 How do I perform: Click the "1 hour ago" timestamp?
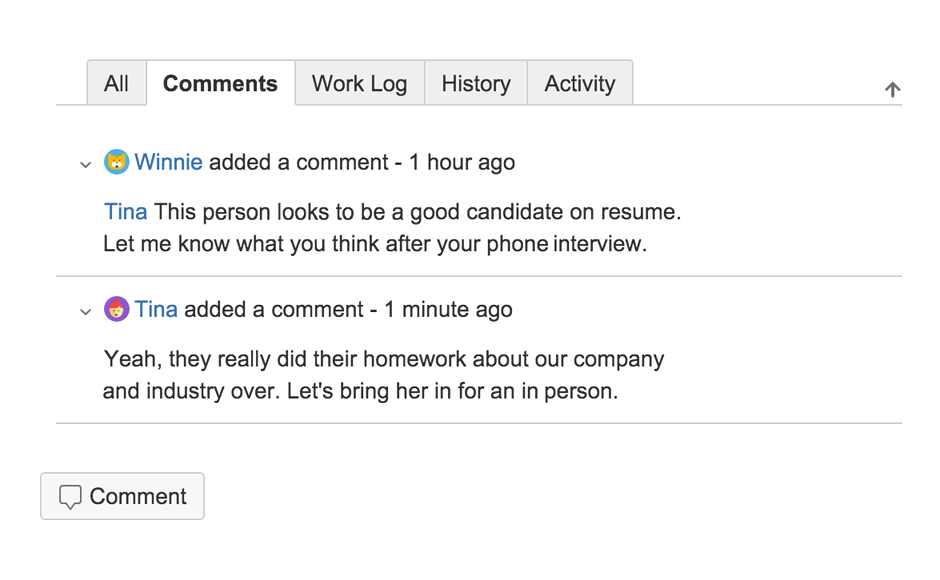pyautogui.click(x=461, y=162)
